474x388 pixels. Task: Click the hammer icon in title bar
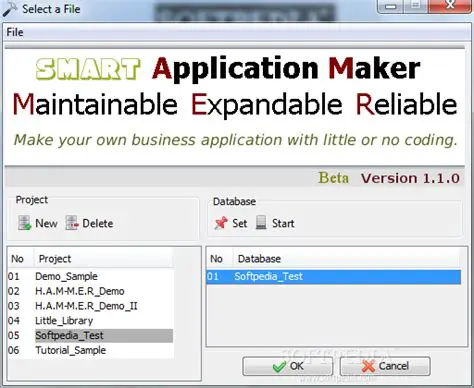10,9
